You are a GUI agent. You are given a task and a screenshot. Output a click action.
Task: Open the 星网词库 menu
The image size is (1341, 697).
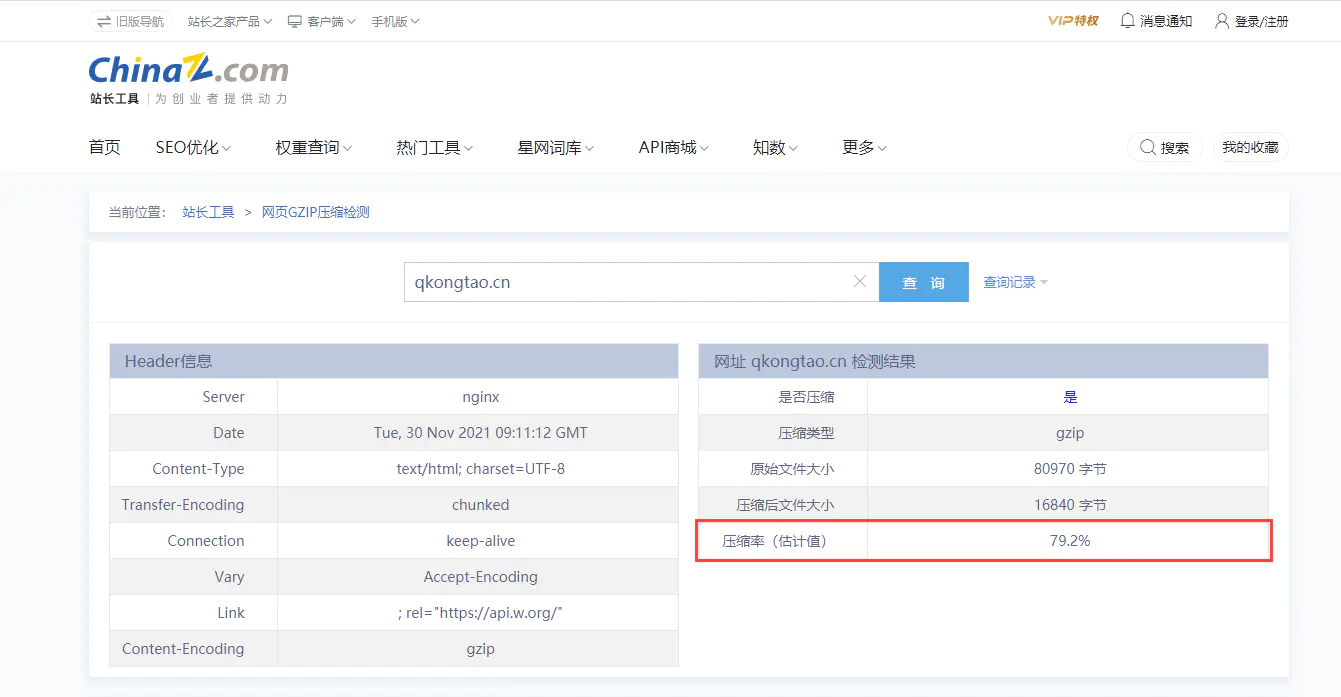click(556, 147)
